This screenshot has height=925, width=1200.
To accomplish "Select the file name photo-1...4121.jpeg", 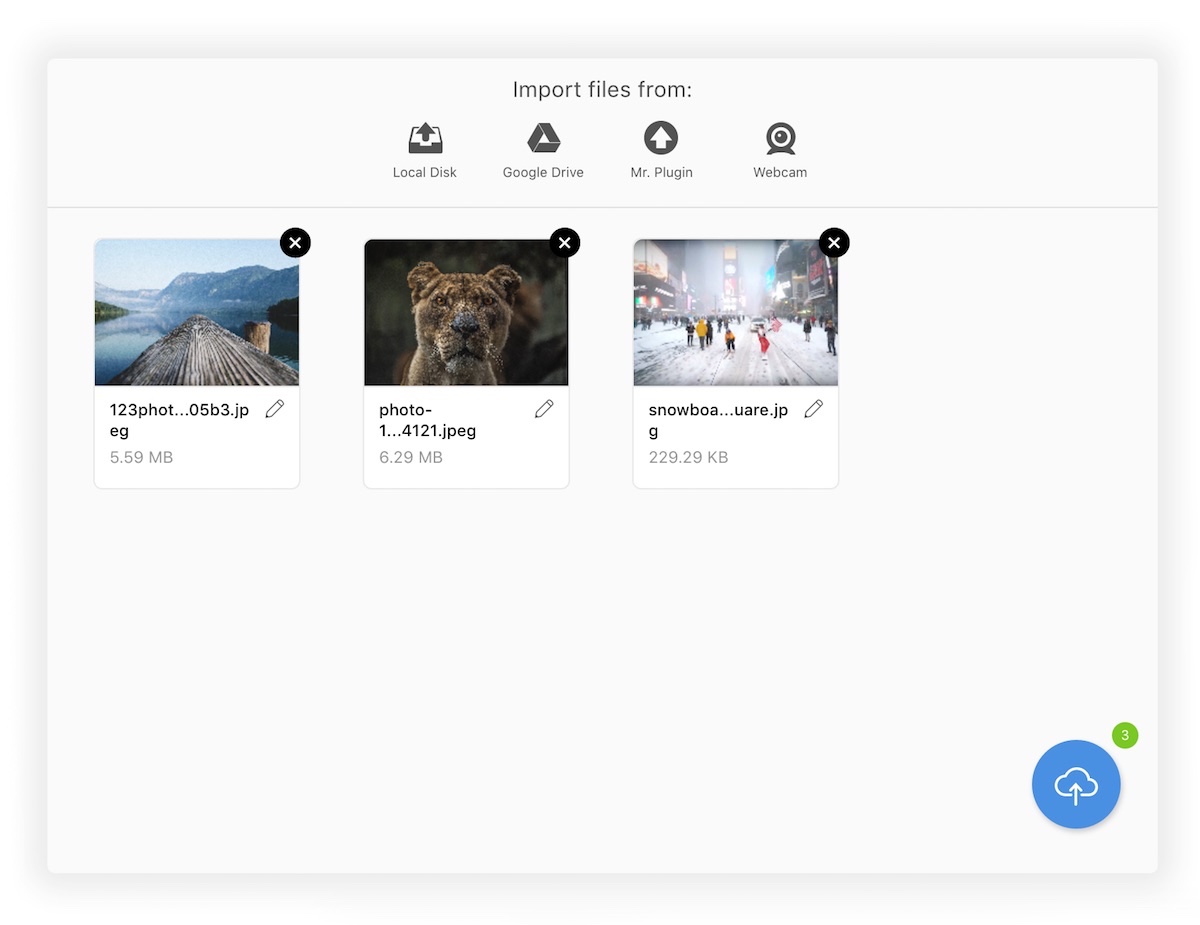I will [428, 420].
